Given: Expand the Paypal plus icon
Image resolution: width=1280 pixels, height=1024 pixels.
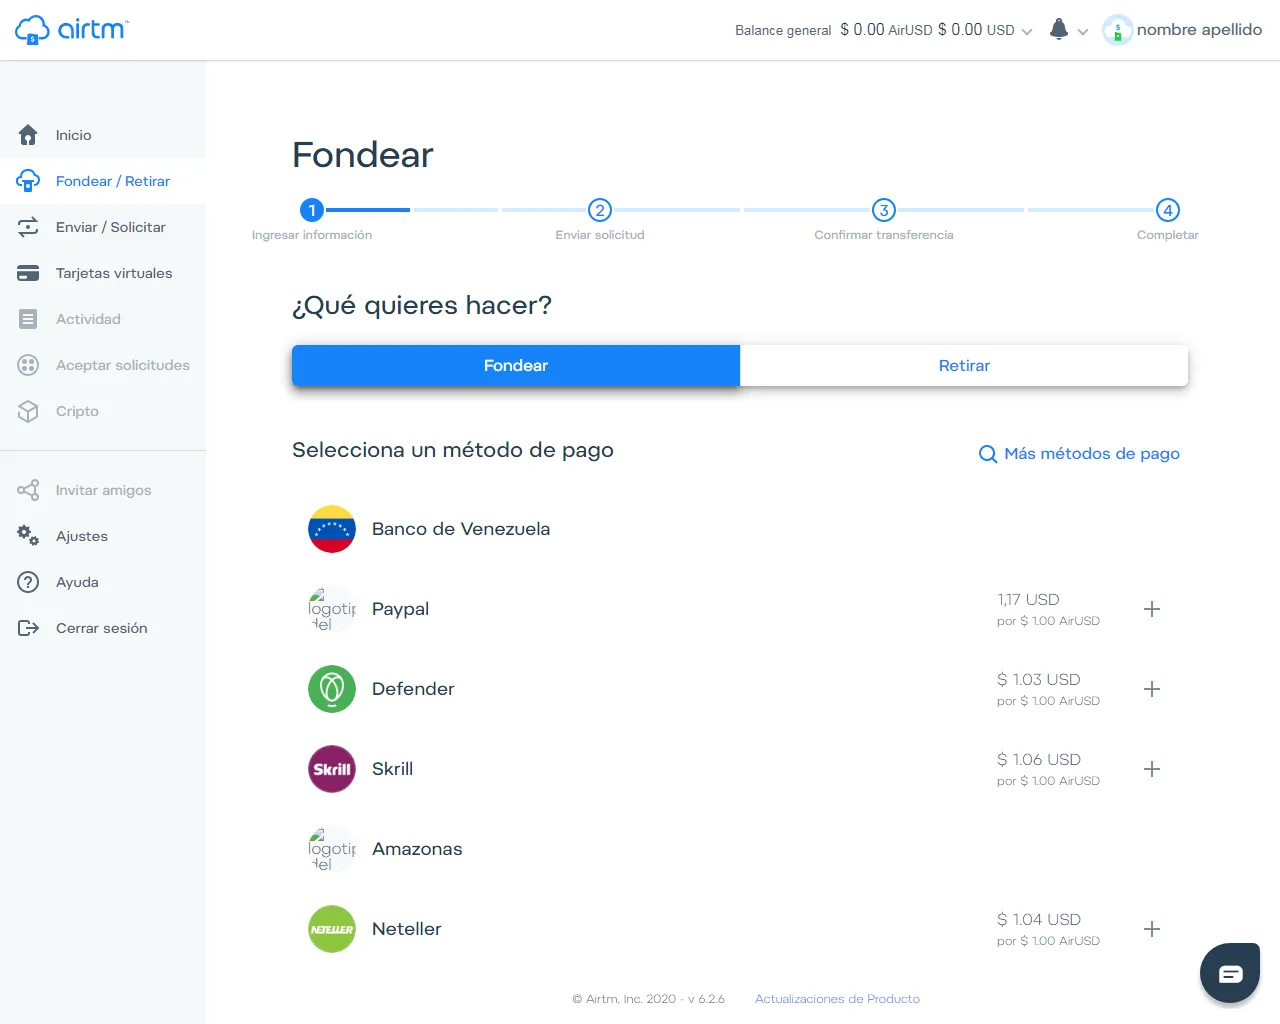Looking at the screenshot, I should point(1152,609).
